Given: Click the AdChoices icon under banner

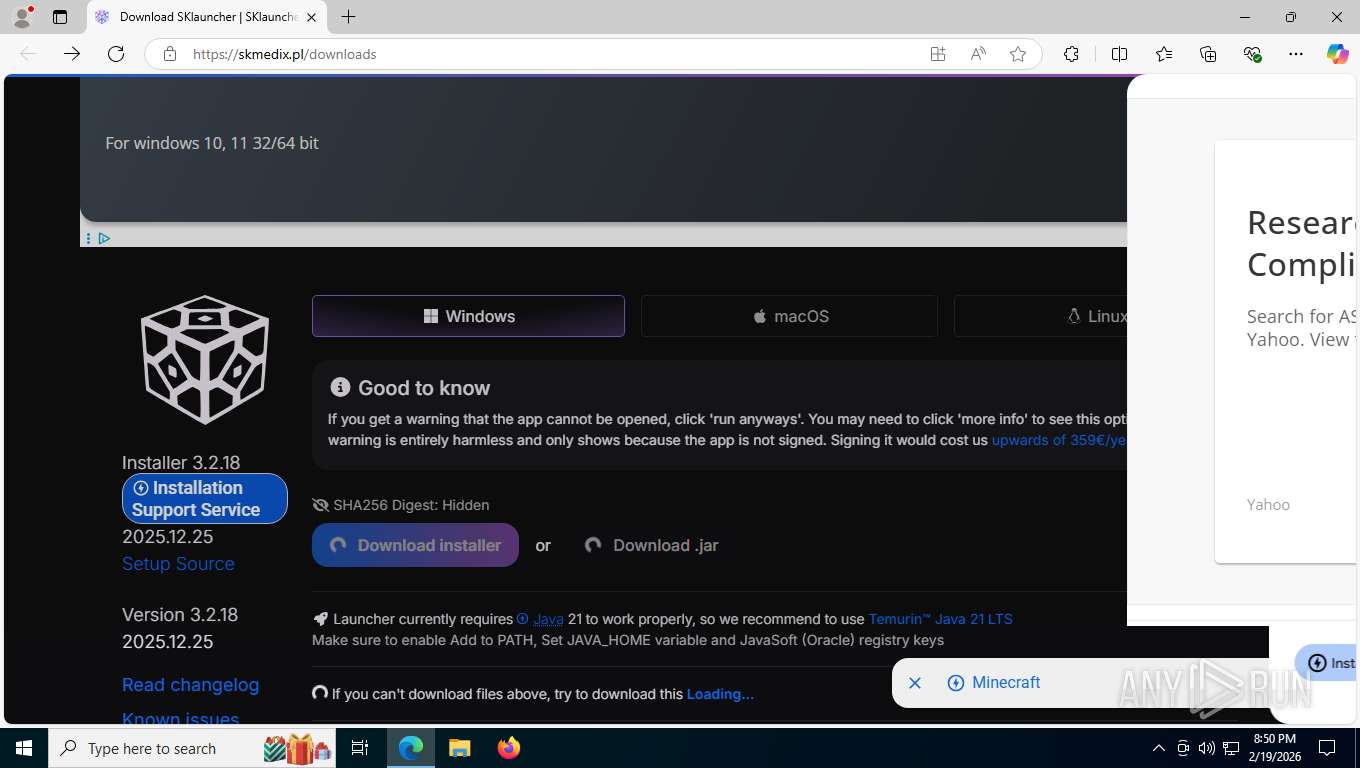Looking at the screenshot, I should coord(104,238).
